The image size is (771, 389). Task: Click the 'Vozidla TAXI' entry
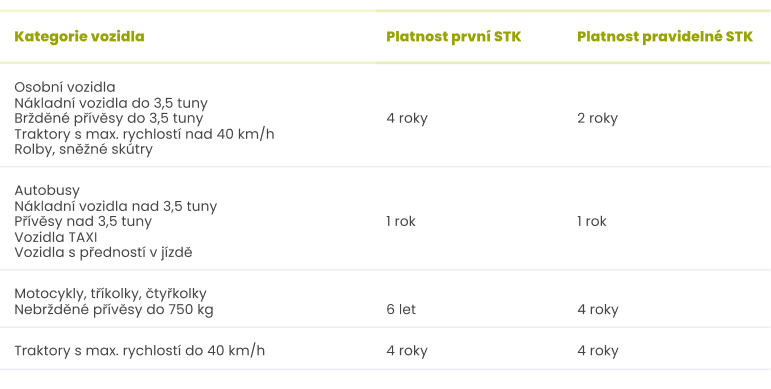tap(56, 237)
